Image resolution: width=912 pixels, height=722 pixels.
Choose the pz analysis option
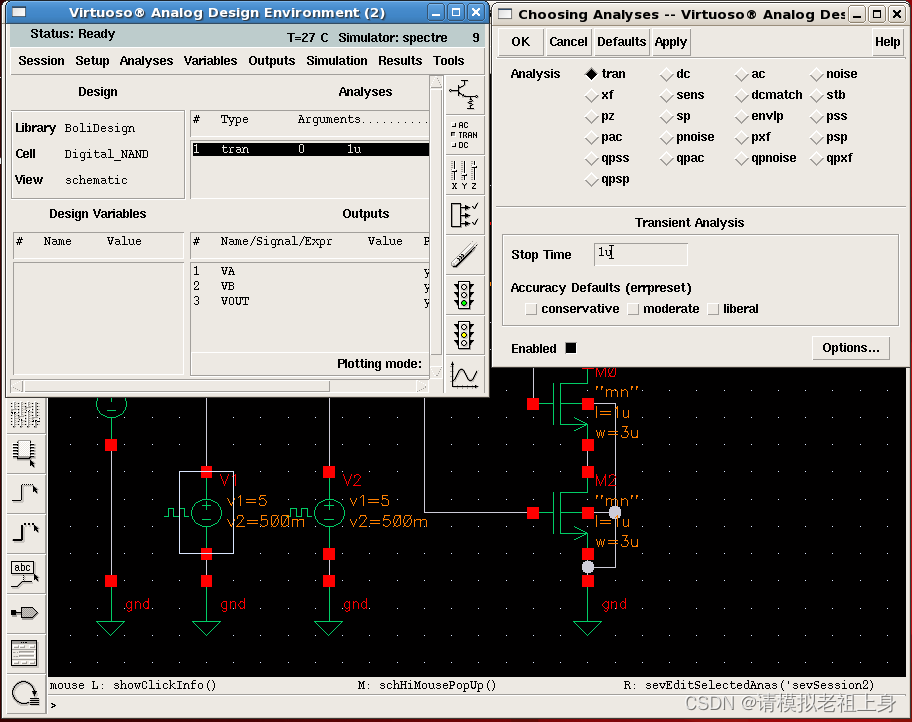(x=592, y=116)
